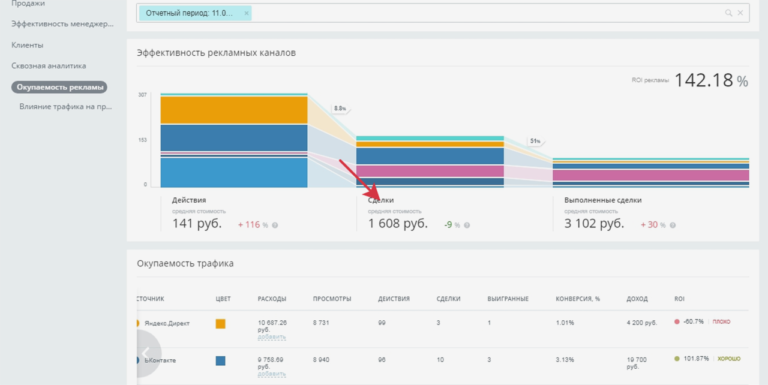Viewport: 768px width, 385px height.
Task: Open Окупаемость рекламы menu item
Action: [x=59, y=87]
